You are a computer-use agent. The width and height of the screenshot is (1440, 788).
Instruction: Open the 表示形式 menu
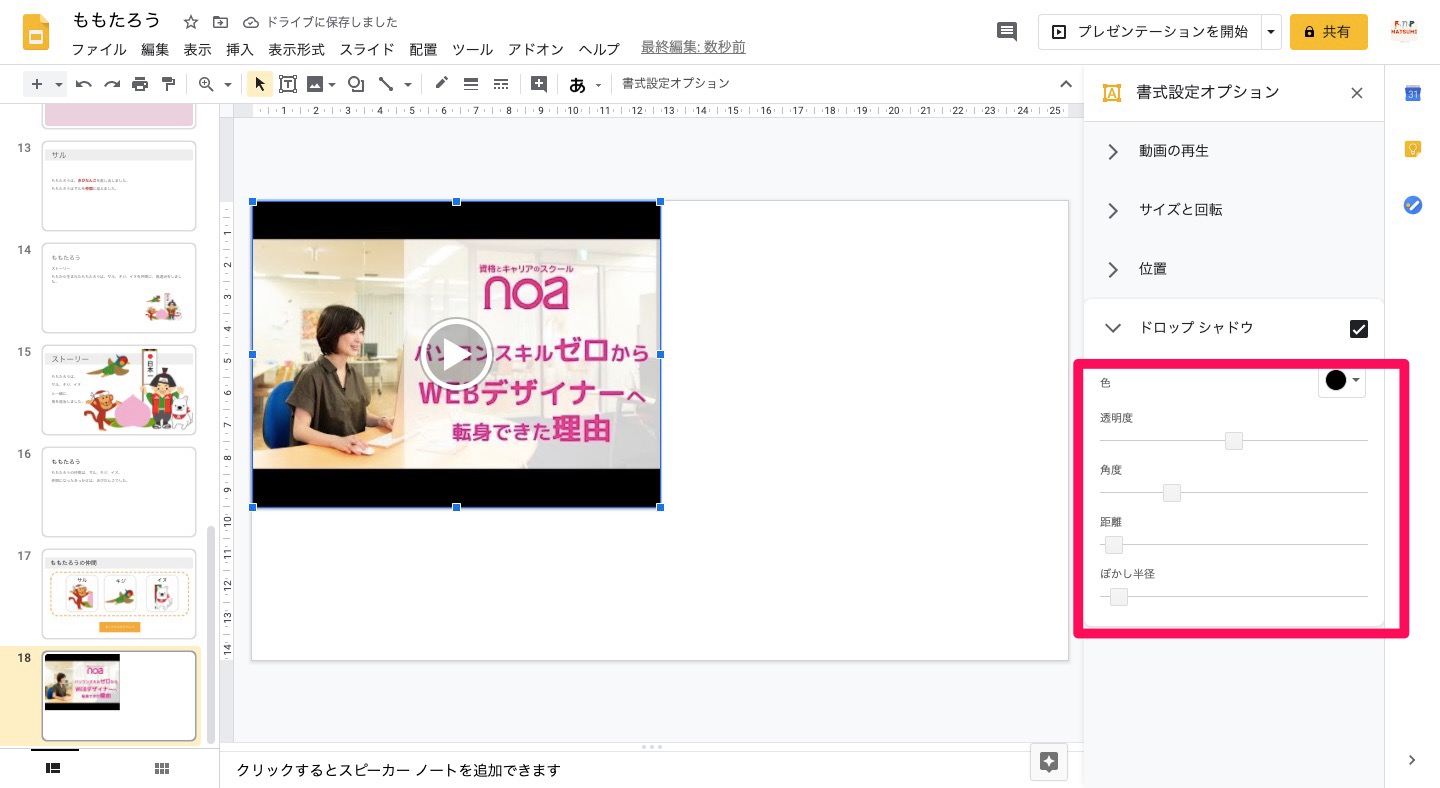point(297,49)
